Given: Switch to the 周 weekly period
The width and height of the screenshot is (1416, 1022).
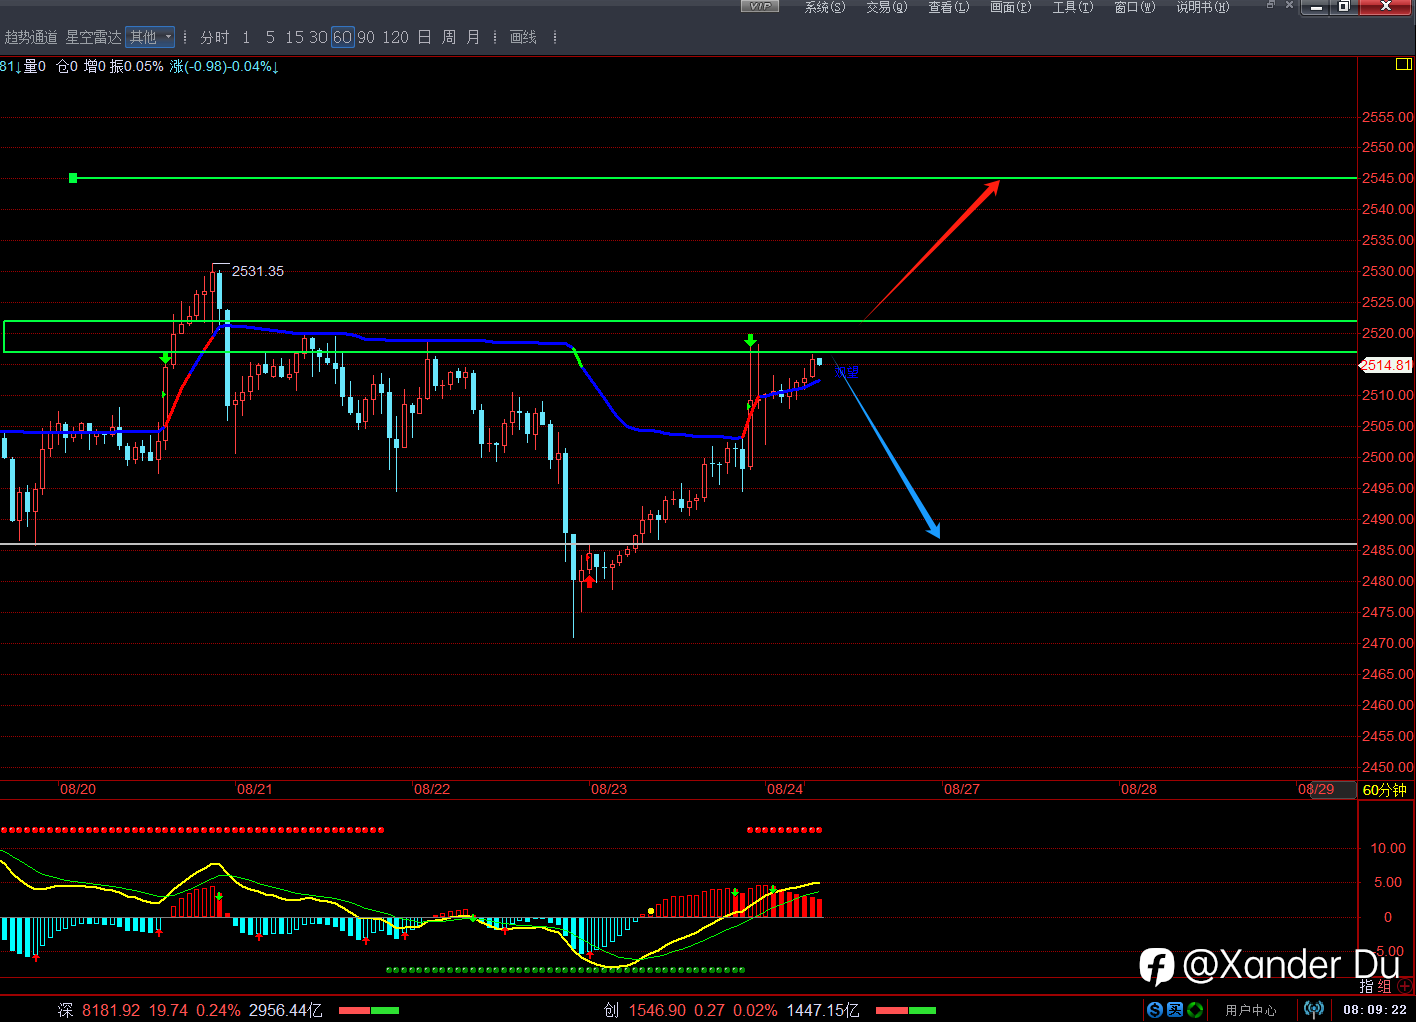Looking at the screenshot, I should pyautogui.click(x=449, y=37).
